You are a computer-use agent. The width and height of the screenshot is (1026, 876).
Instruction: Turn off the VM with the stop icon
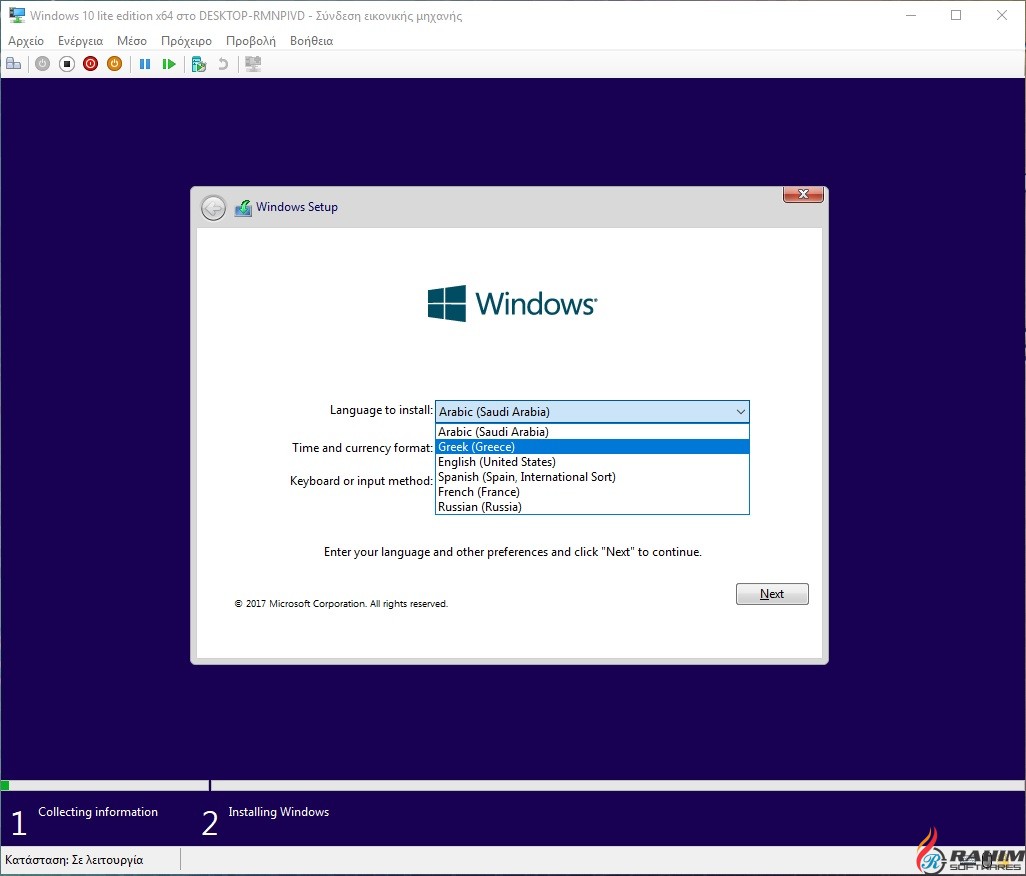(x=67, y=64)
